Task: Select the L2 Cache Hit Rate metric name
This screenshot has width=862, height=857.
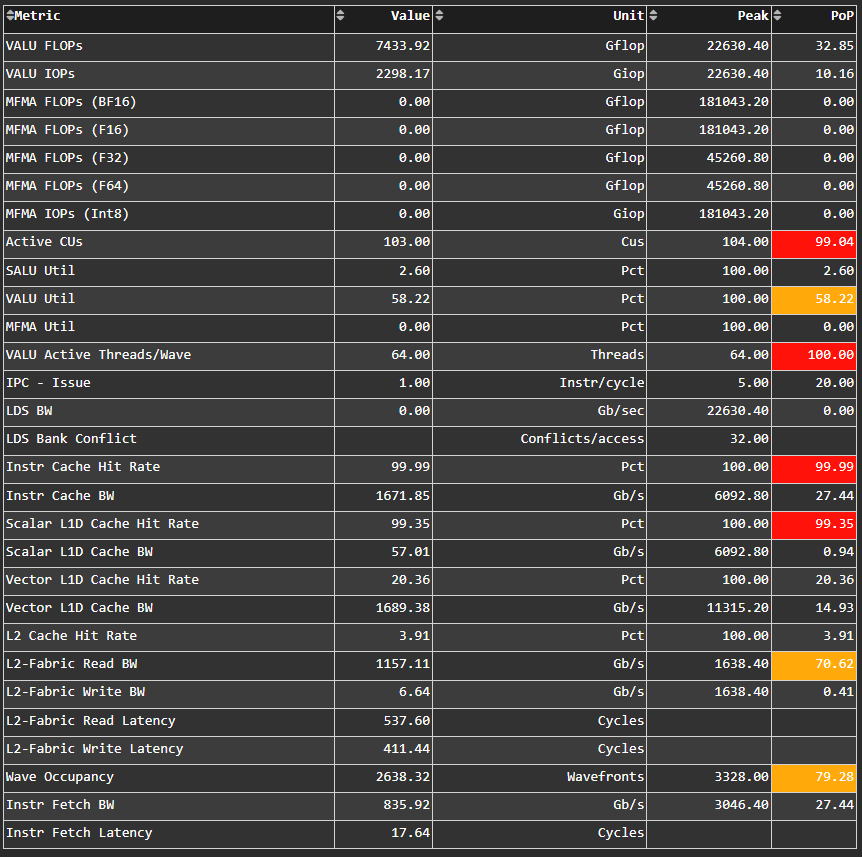Action: 71,636
